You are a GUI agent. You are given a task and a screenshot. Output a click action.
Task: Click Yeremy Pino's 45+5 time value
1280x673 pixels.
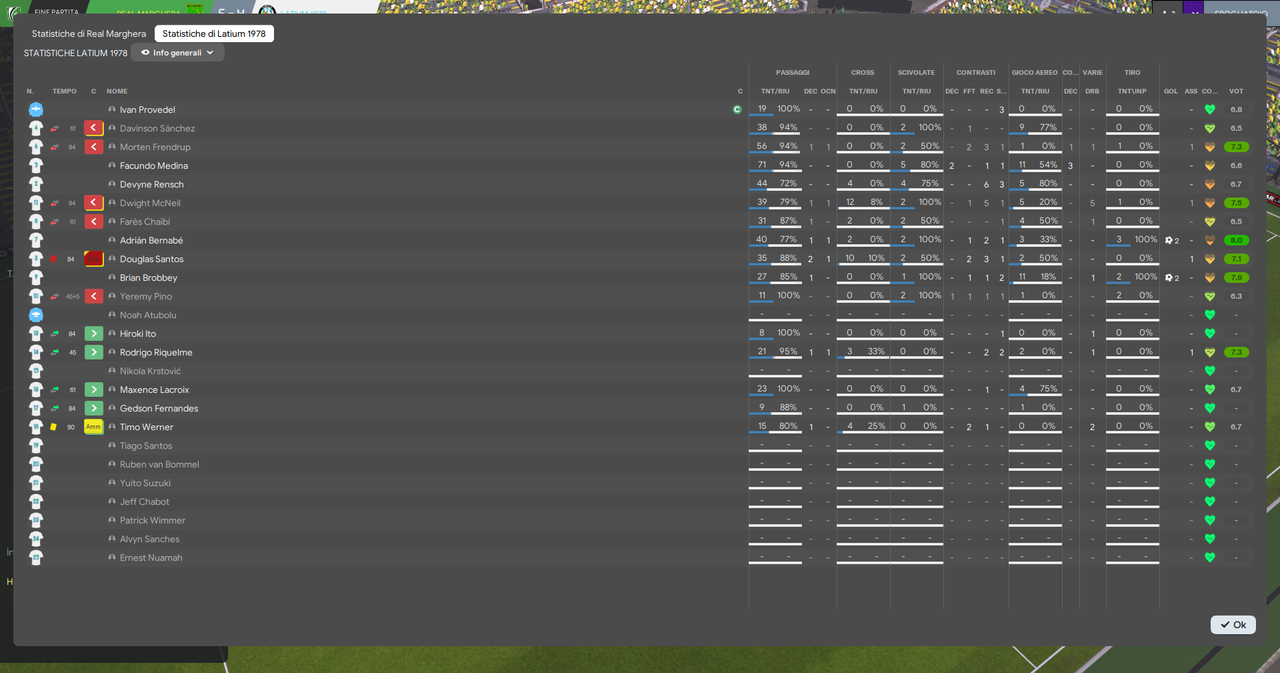tap(72, 297)
